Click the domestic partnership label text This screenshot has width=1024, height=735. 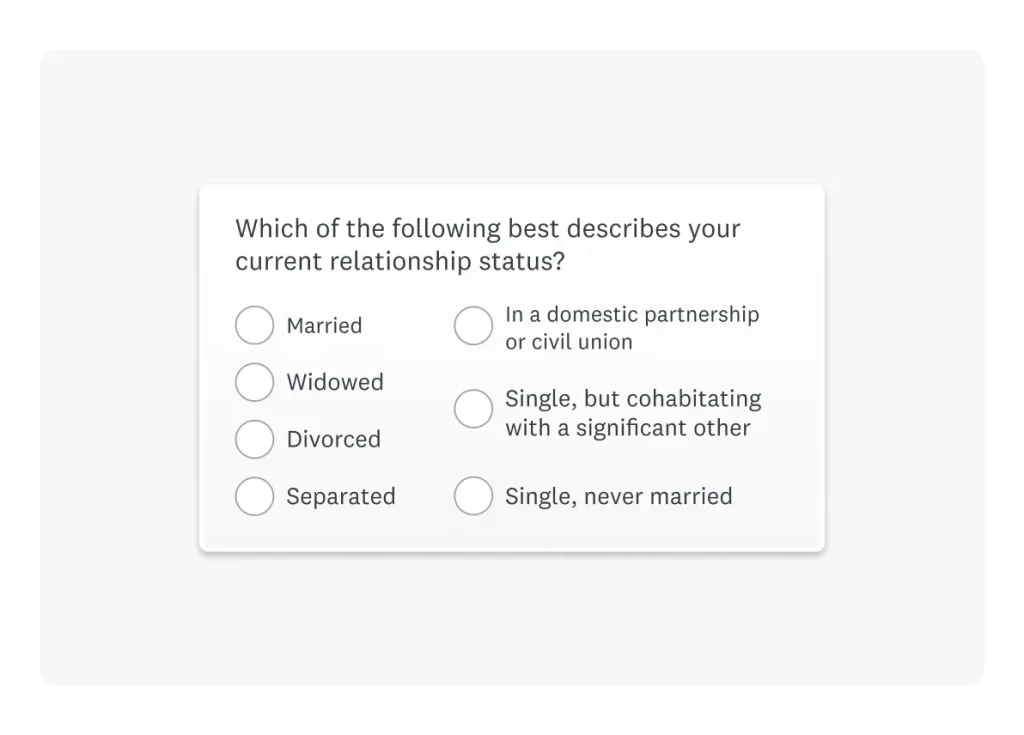(x=633, y=326)
